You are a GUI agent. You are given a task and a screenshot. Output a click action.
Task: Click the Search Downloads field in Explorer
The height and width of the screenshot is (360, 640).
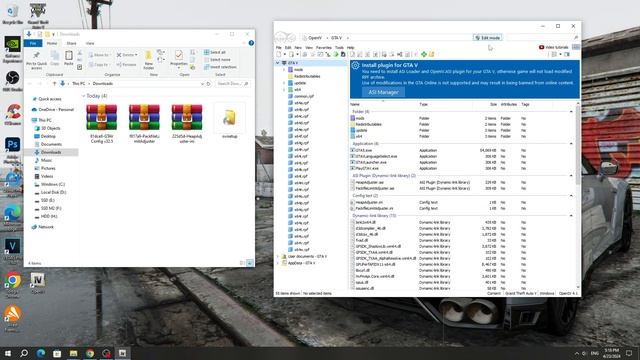point(233,84)
